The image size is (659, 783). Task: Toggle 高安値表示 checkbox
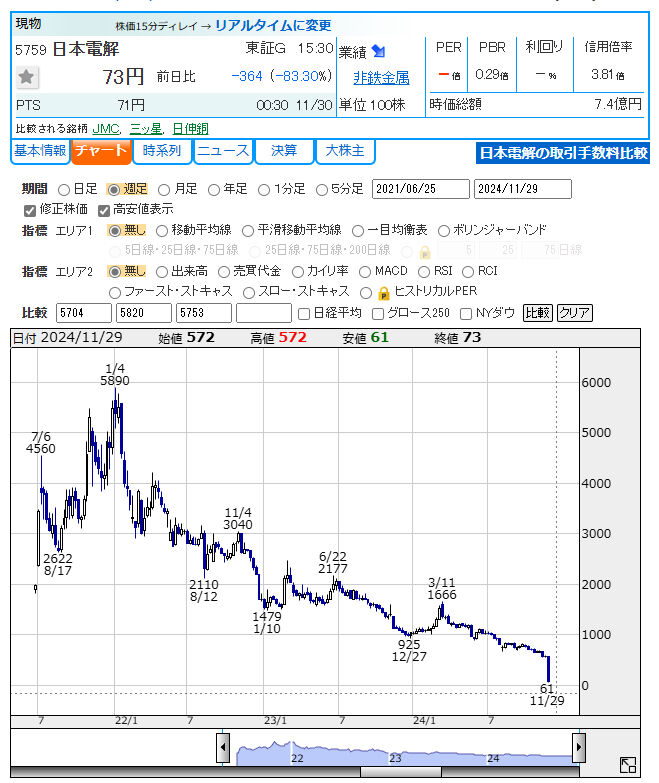point(103,210)
